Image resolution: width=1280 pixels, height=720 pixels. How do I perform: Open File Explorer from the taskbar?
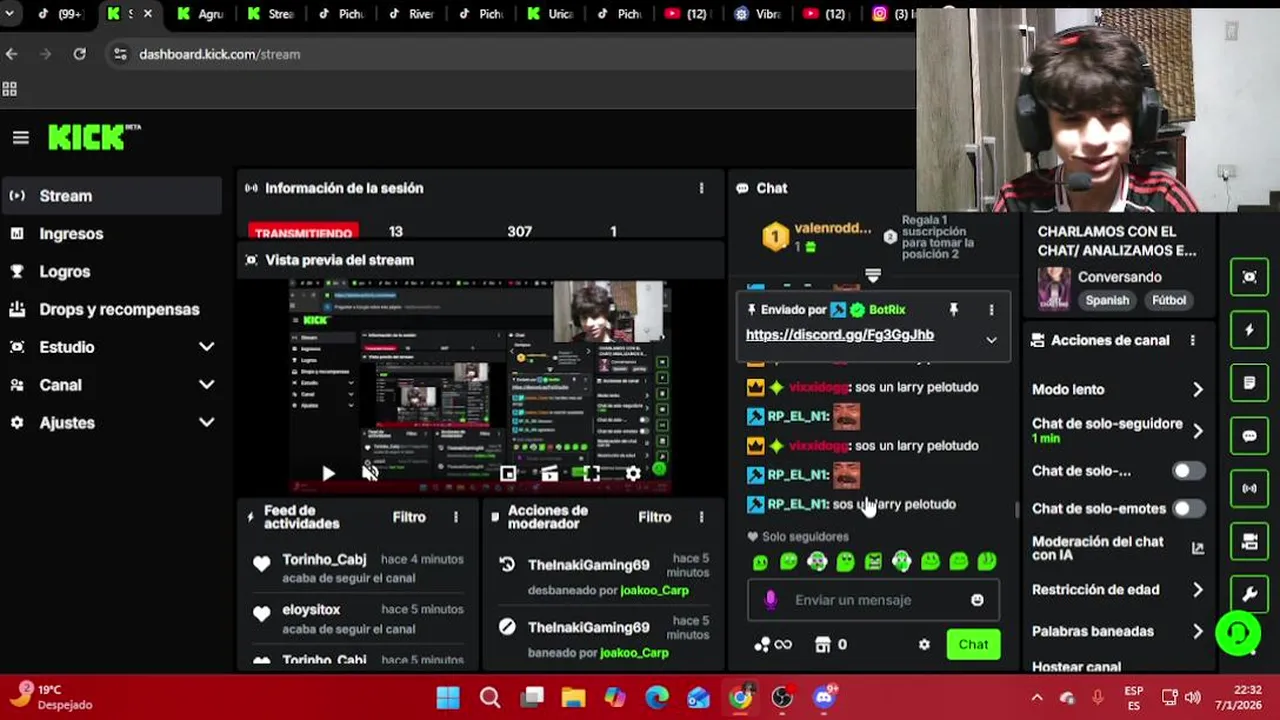[573, 697]
